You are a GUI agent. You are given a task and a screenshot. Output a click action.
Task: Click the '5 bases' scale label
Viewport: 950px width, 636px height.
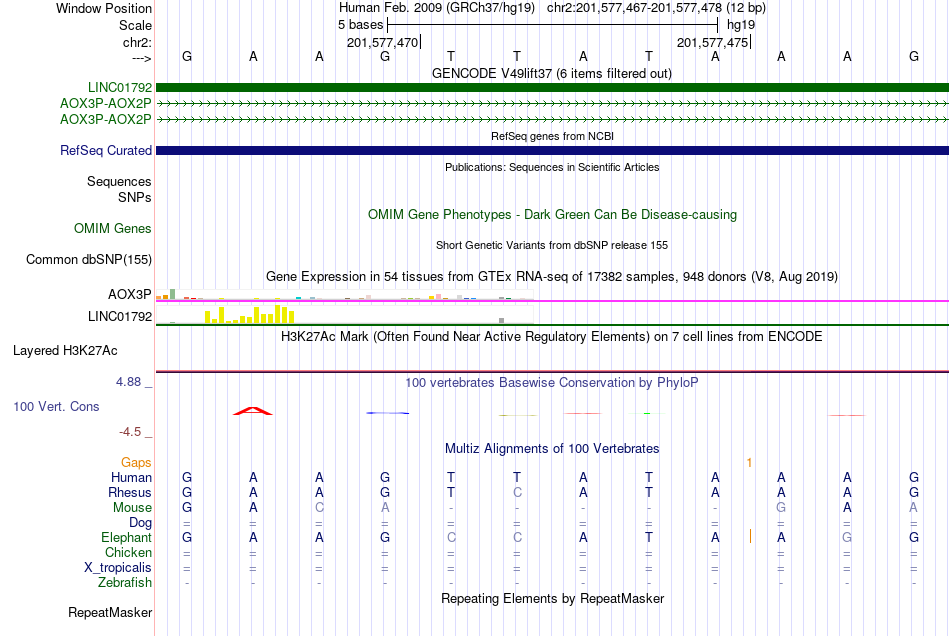point(360,25)
